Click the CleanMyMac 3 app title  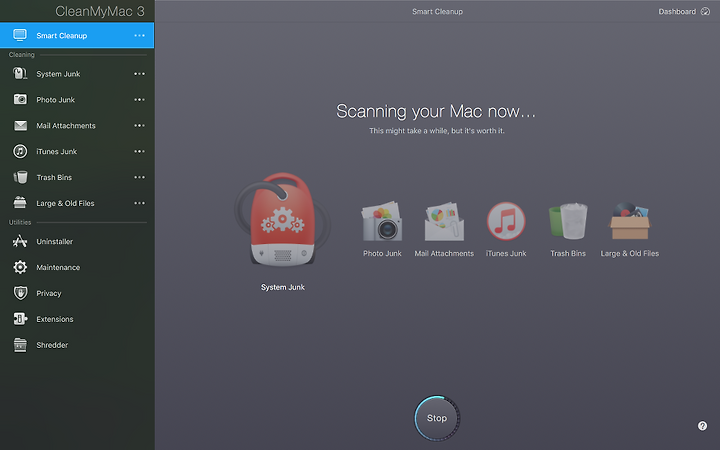[x=100, y=11]
